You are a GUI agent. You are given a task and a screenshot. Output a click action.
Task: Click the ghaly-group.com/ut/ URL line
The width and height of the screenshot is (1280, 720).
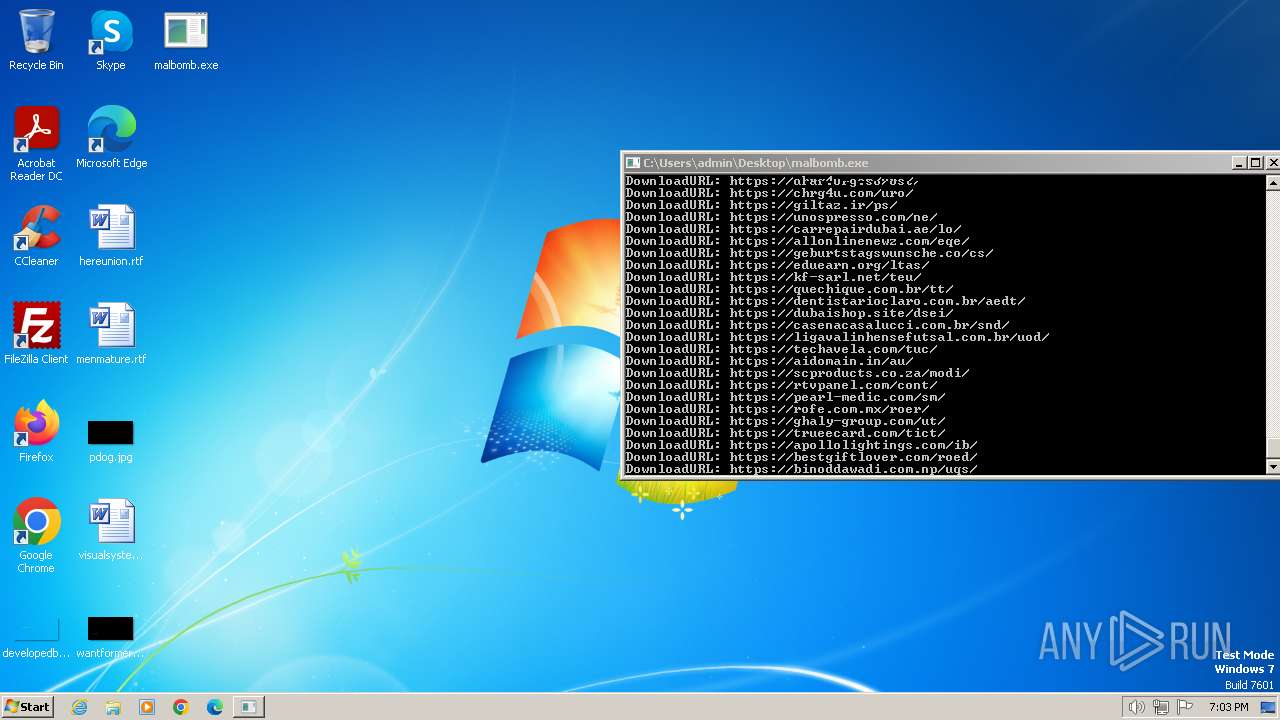click(x=785, y=421)
